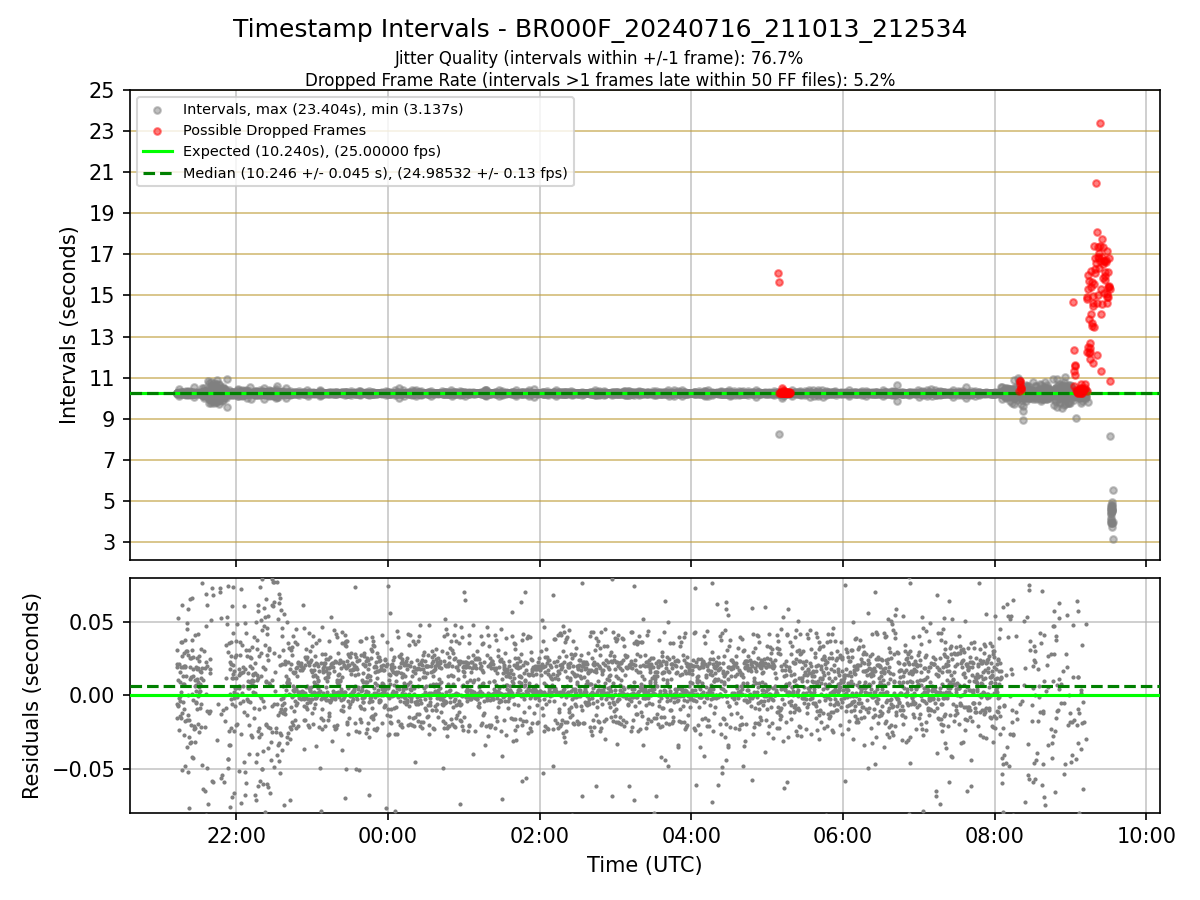This screenshot has height=900, width=1200.
Task: Click the 'Dropped Frame Rate' 5.2% subtitle line
Action: click(x=600, y=79)
